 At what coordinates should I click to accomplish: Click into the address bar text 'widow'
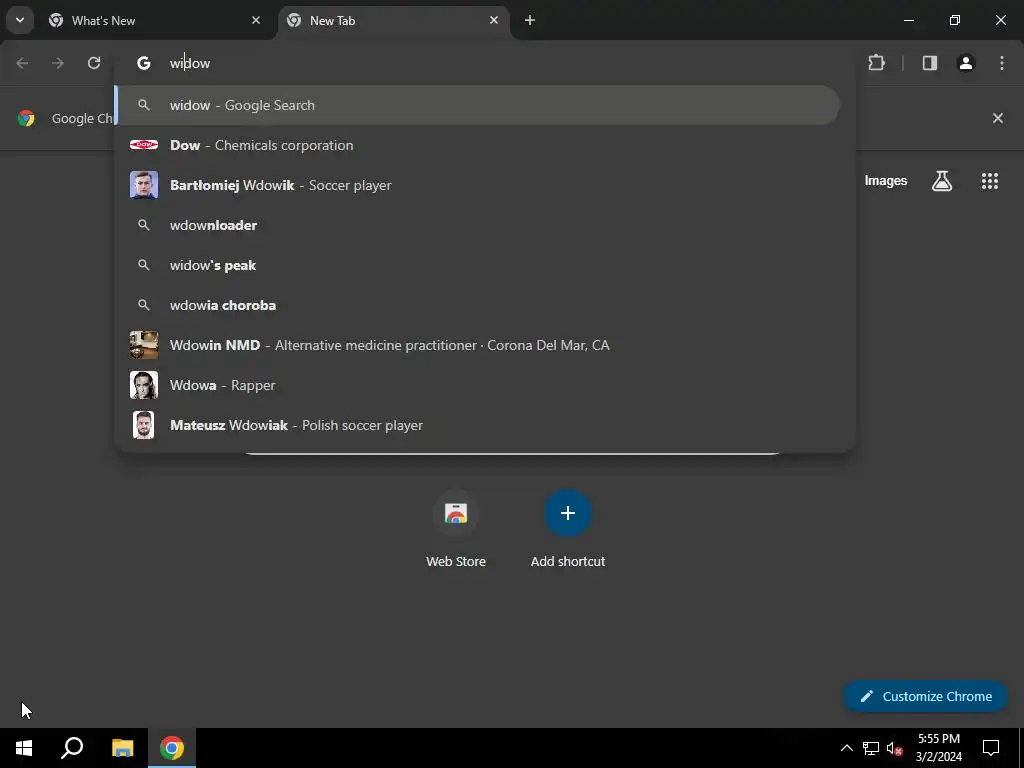pyautogui.click(x=190, y=63)
